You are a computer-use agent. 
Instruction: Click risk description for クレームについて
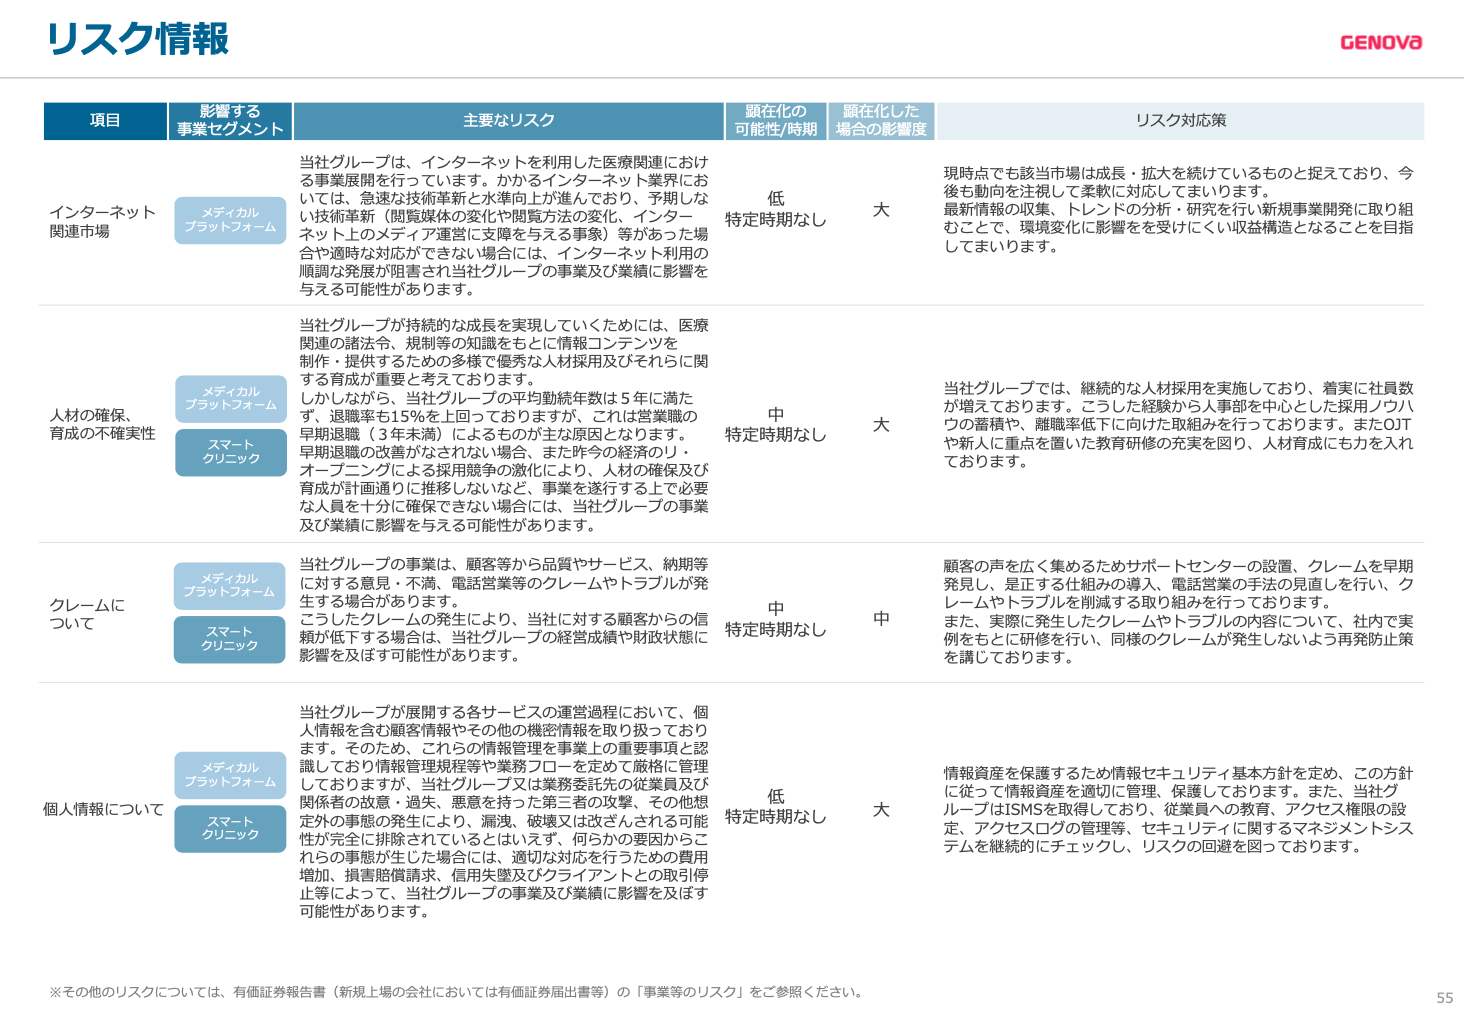[504, 610]
